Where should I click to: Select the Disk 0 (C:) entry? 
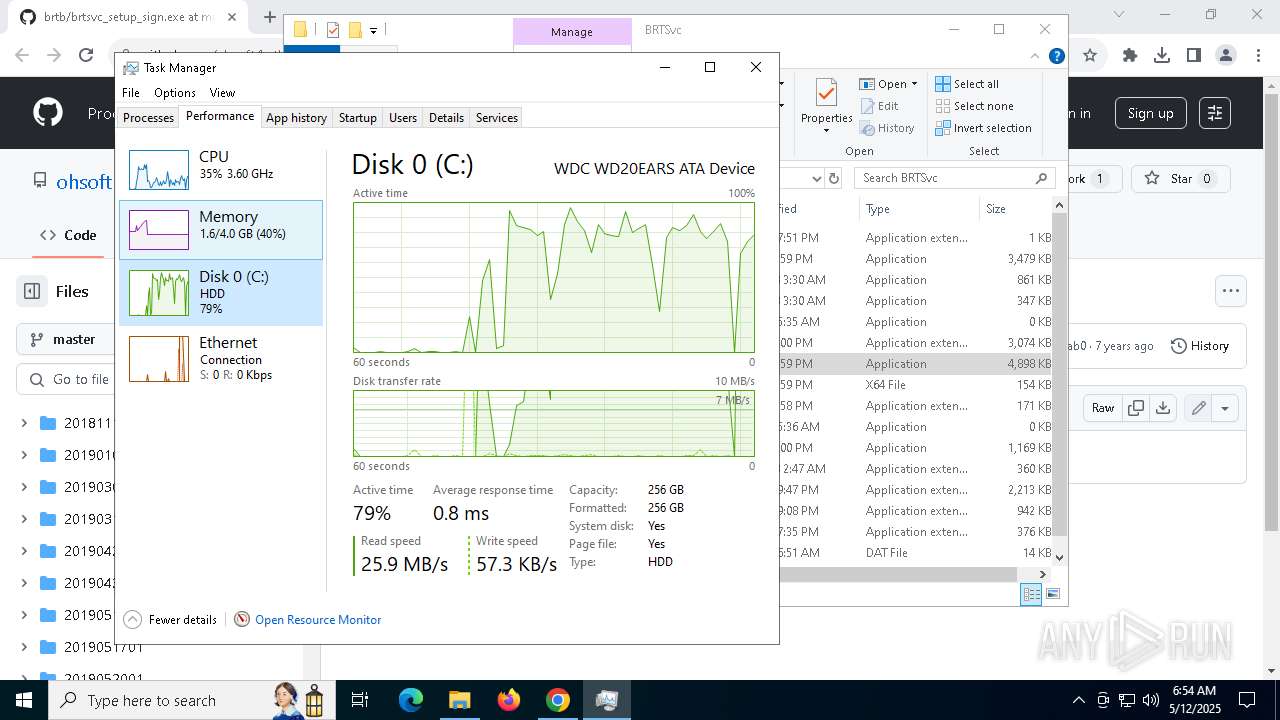pyautogui.click(x=221, y=292)
